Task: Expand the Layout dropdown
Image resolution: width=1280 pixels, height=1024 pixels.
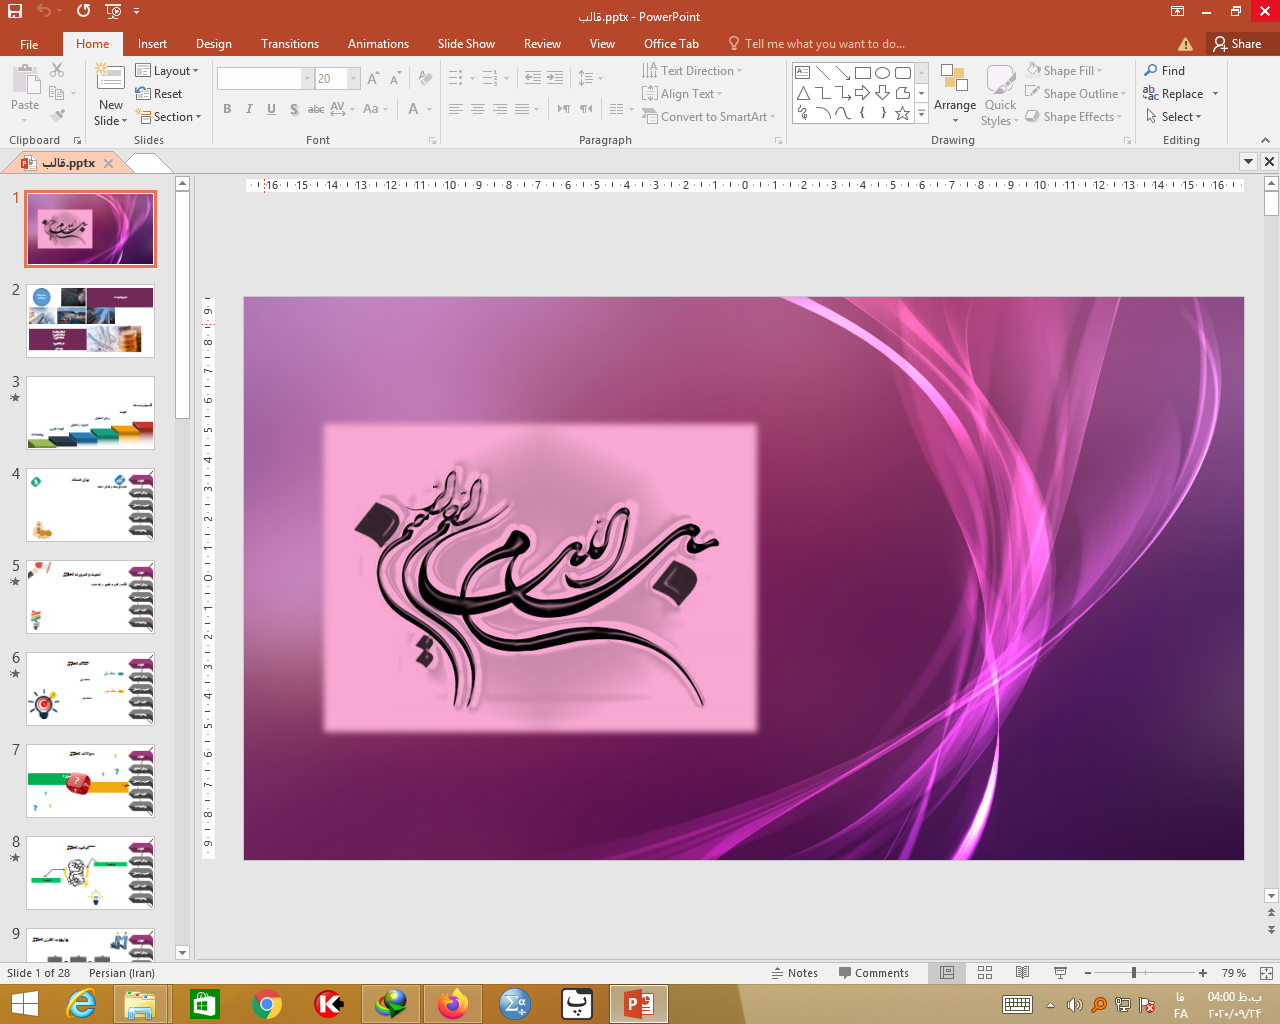Action: 168,71
